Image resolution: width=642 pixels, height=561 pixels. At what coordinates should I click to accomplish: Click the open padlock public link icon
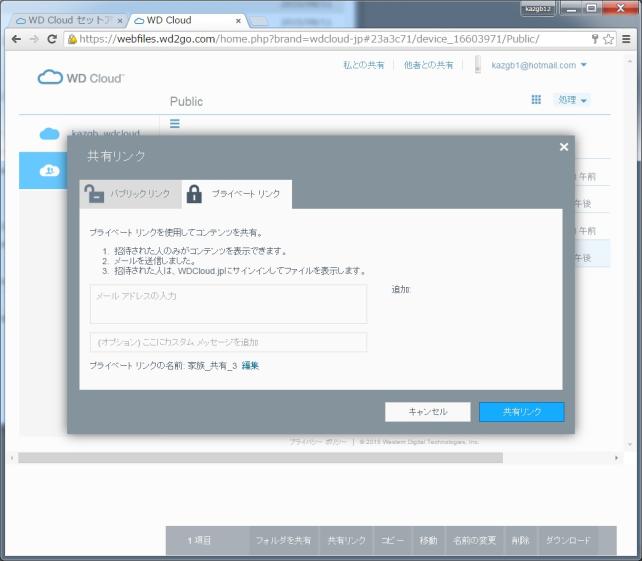click(x=94, y=194)
